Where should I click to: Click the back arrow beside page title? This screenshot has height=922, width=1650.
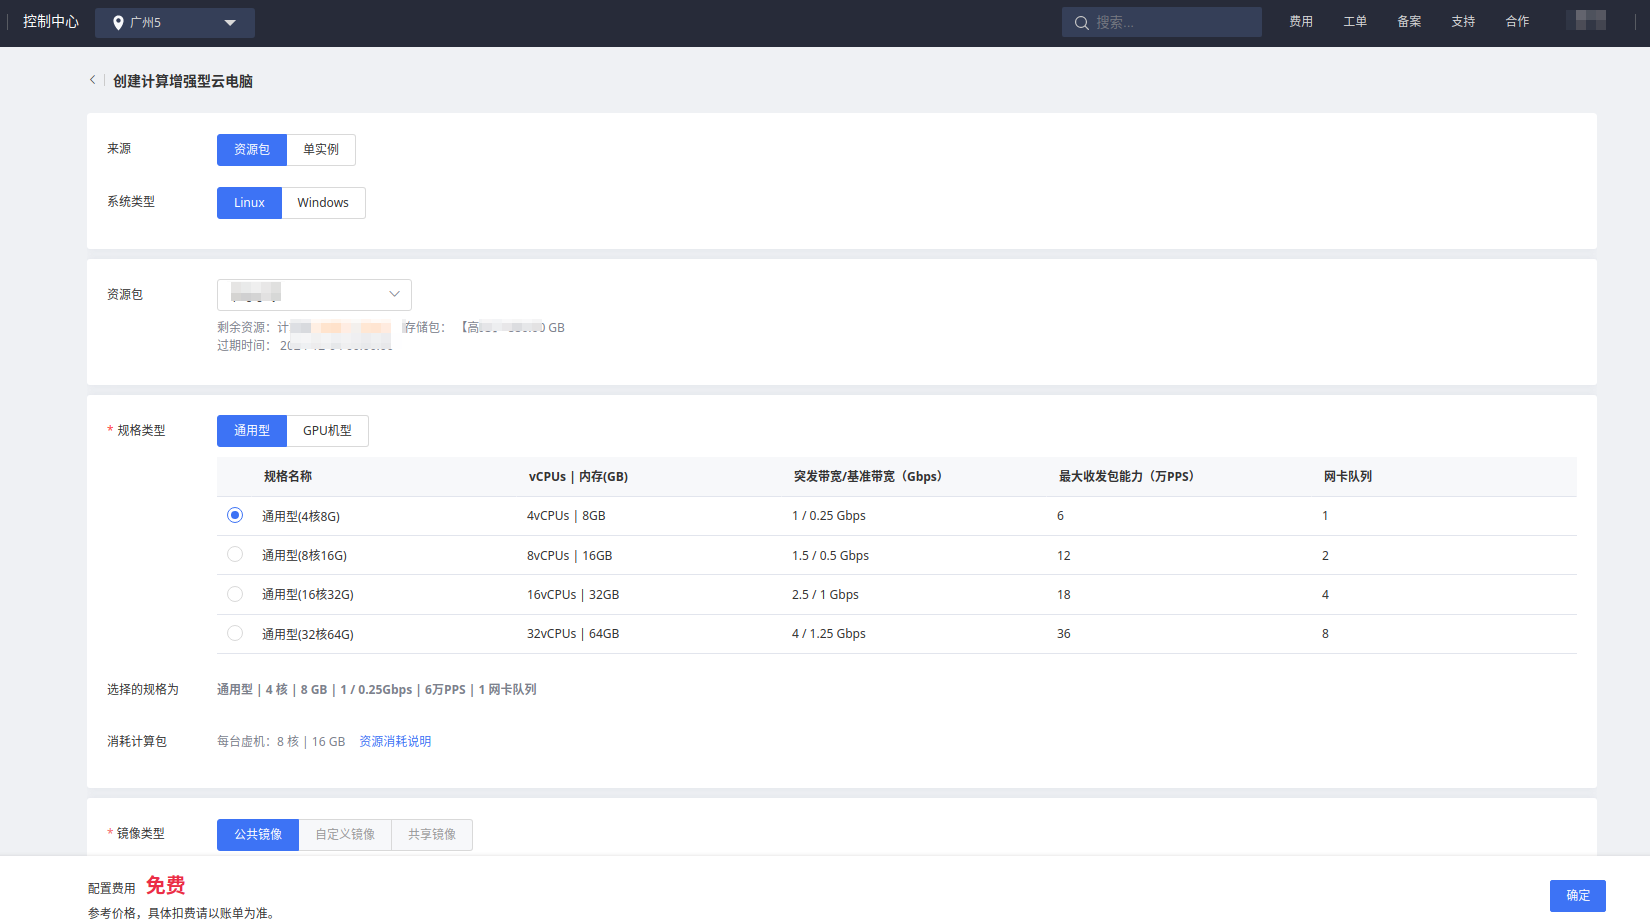pos(92,80)
